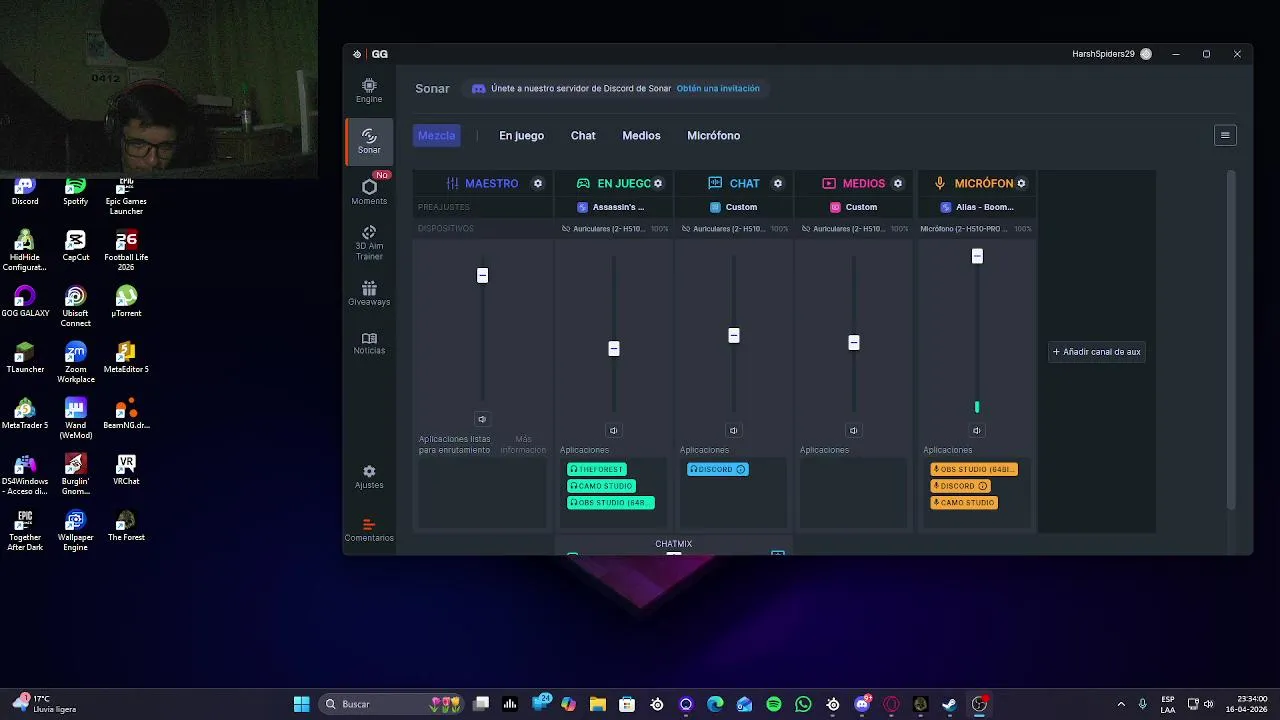Open Discord desktop shortcut

click(25, 192)
